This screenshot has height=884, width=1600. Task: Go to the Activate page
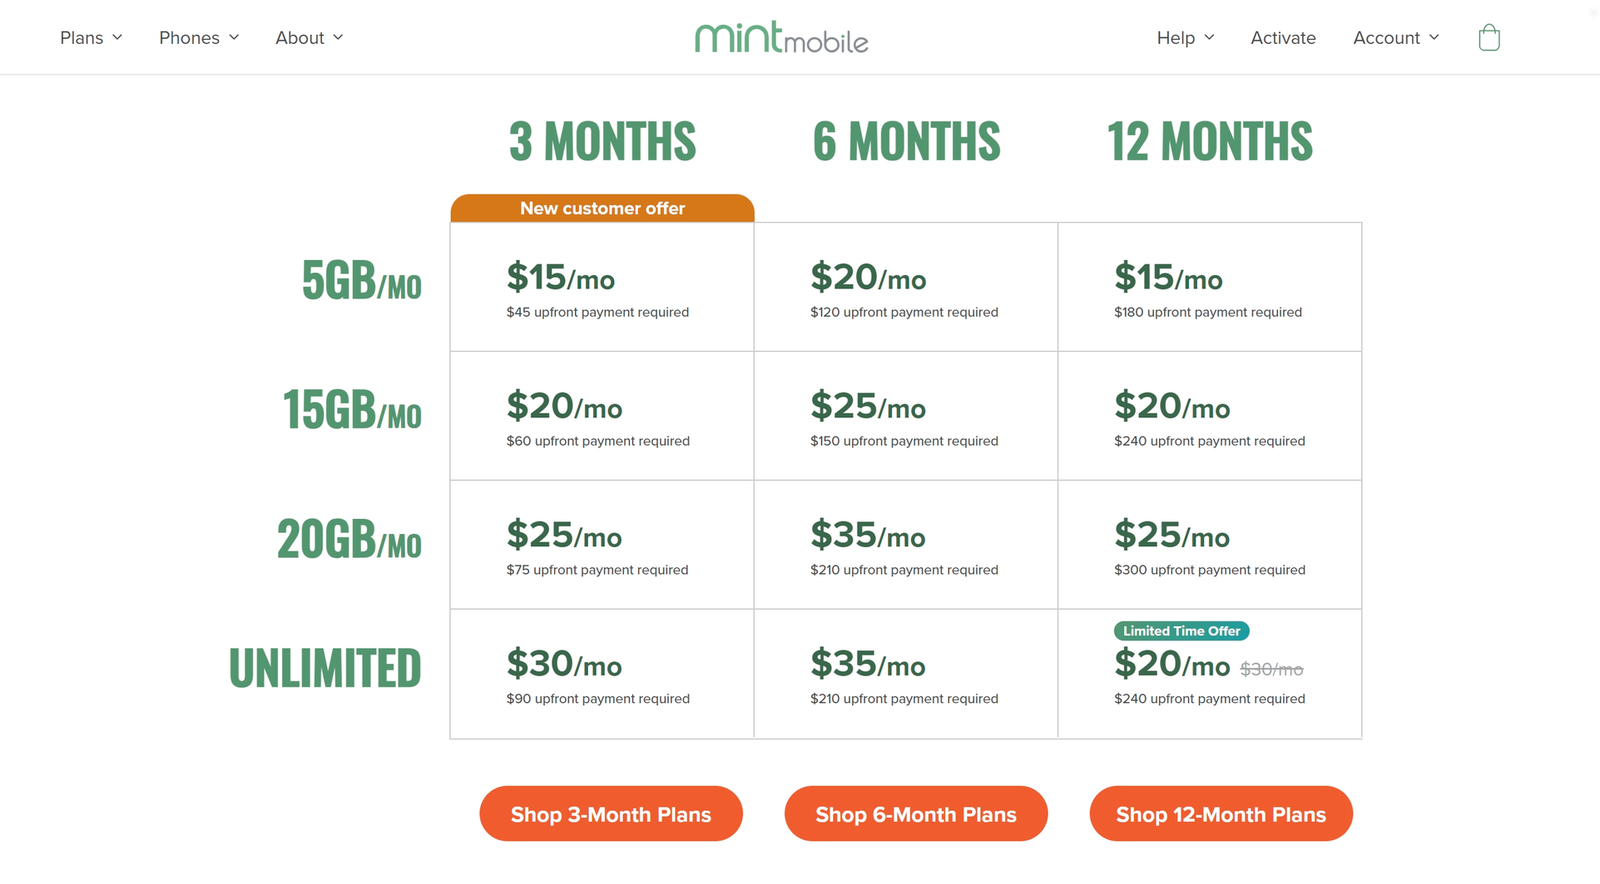click(1283, 38)
